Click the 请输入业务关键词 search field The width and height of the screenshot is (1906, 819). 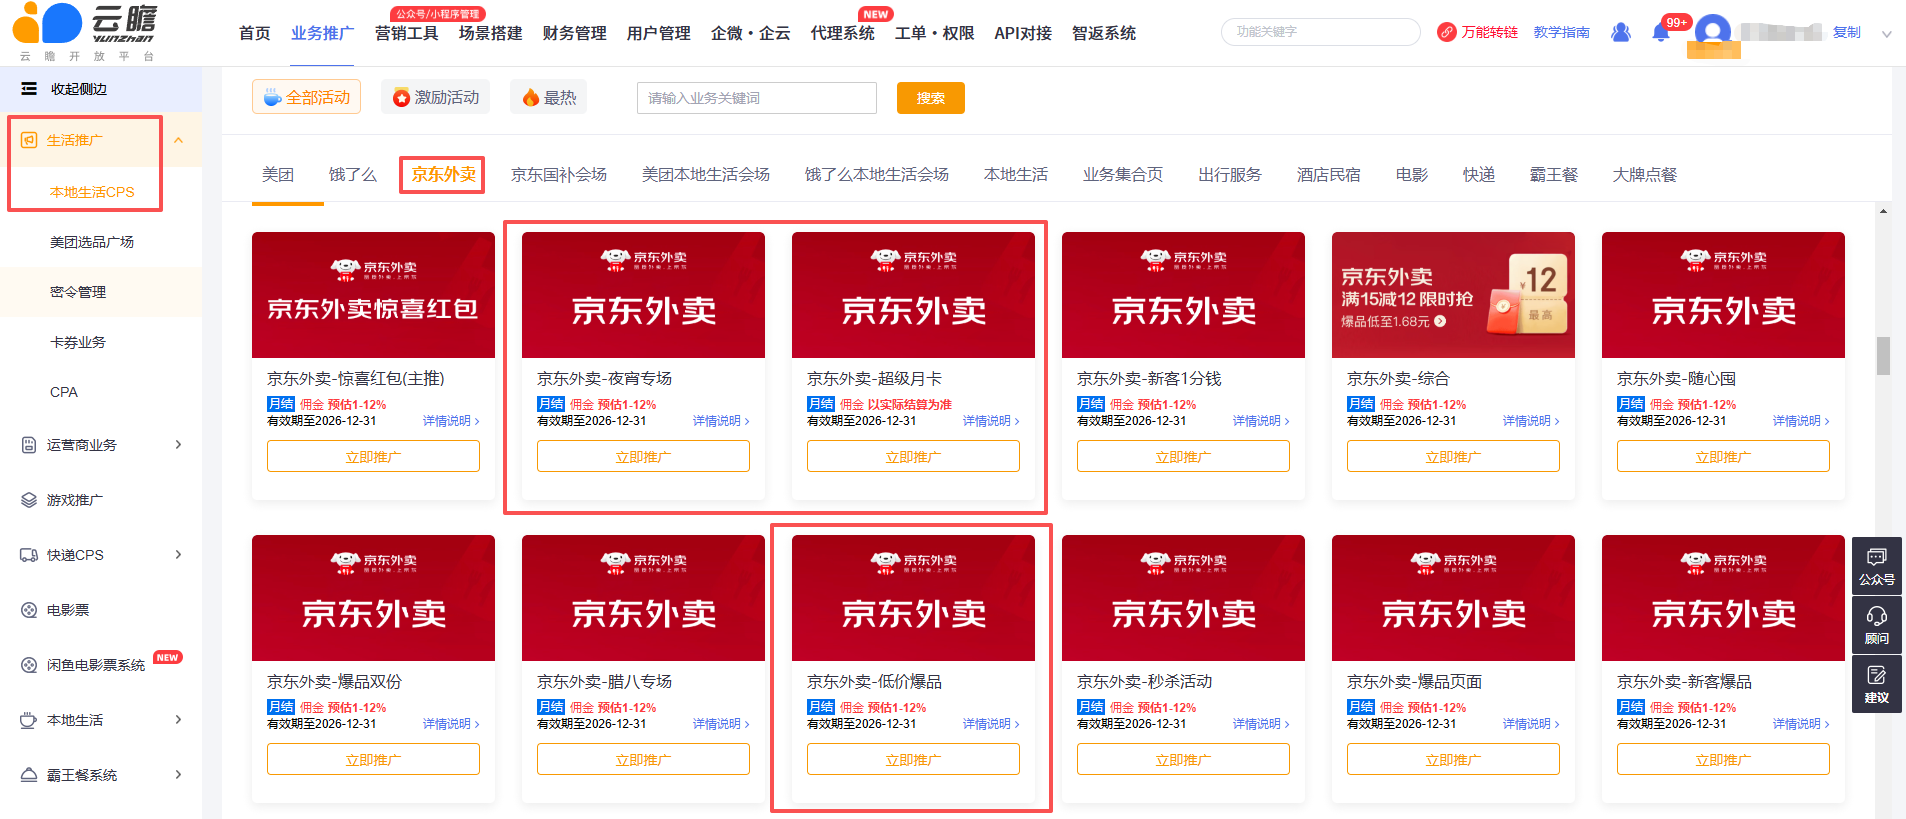click(x=757, y=98)
